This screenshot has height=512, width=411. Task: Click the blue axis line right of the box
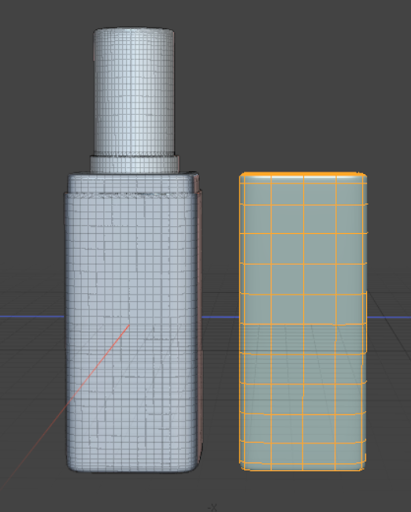coord(389,317)
